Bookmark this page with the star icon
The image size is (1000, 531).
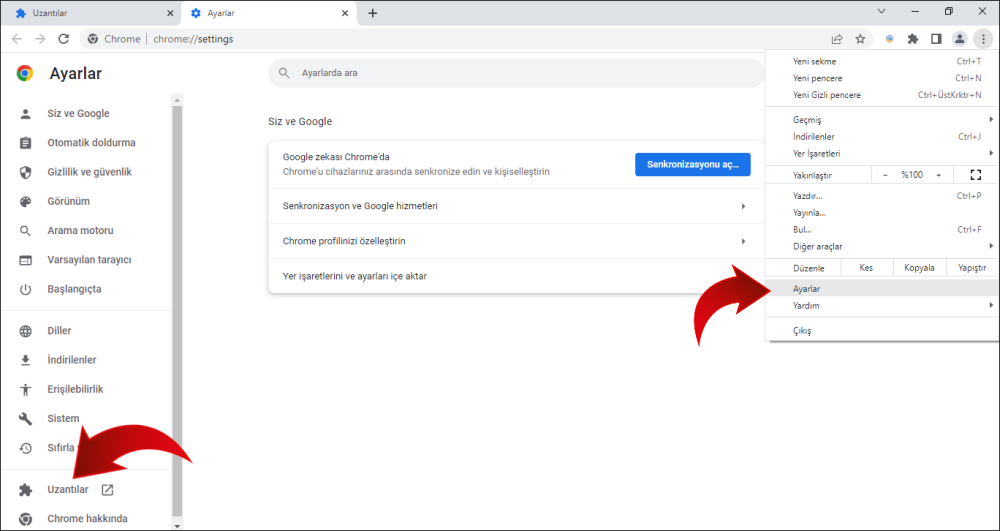click(x=860, y=39)
